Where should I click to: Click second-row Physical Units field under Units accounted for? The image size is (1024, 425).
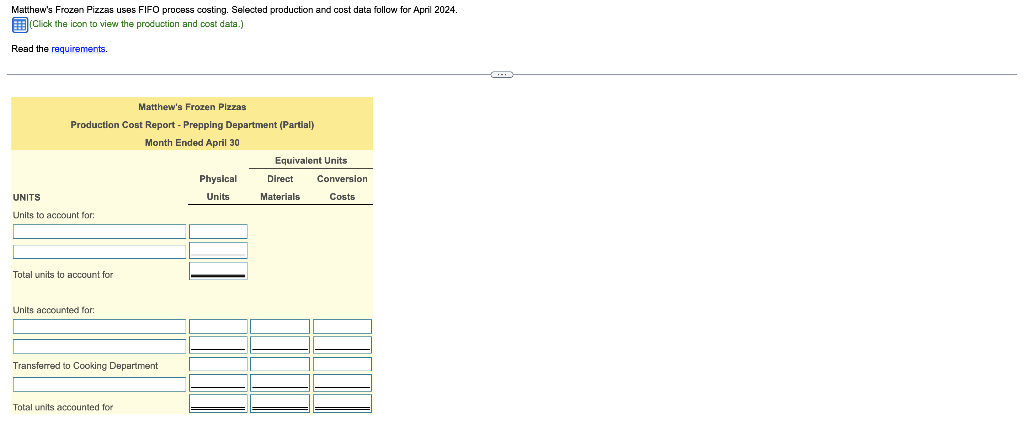[218, 345]
